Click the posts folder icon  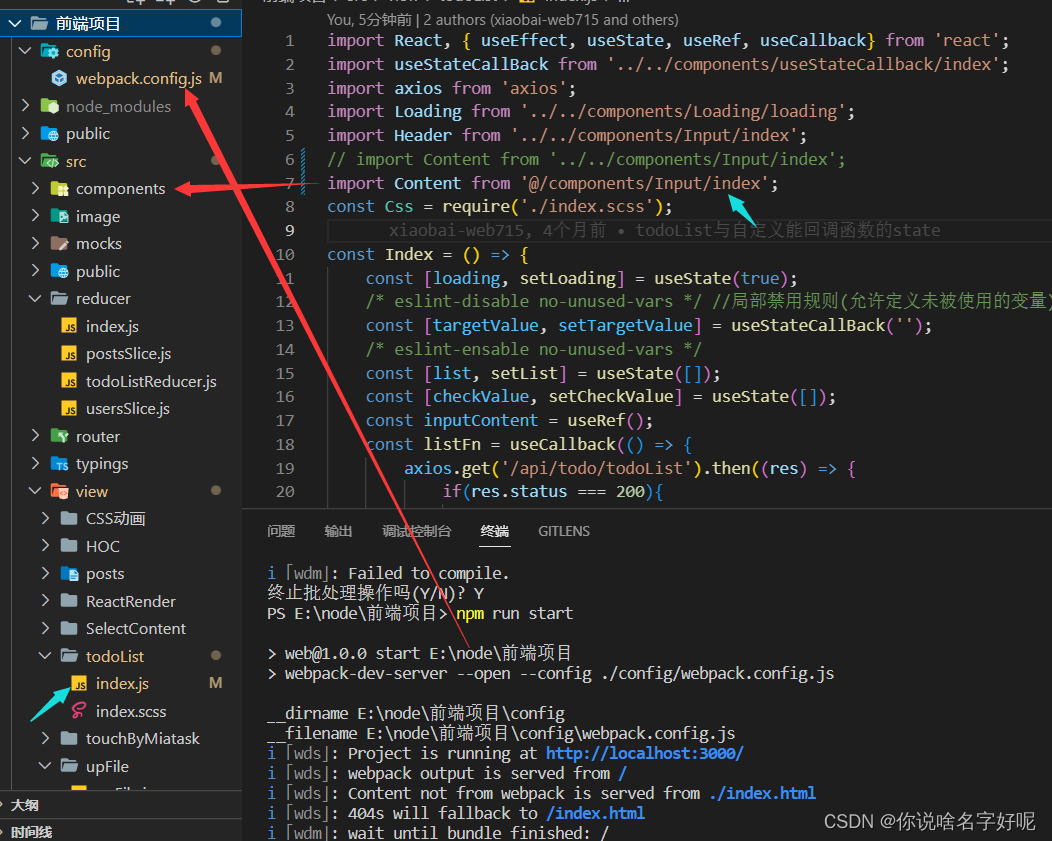[70, 574]
